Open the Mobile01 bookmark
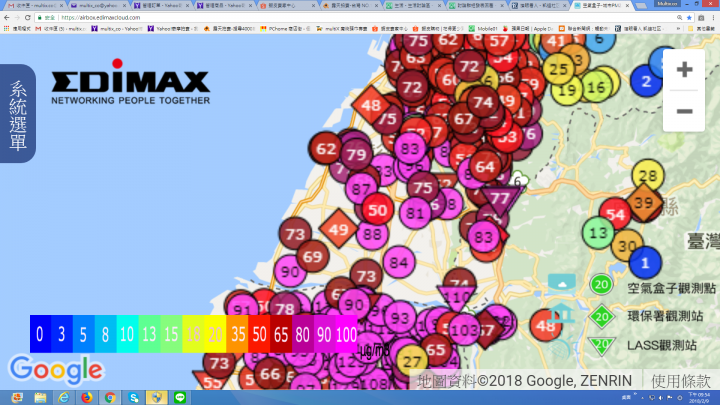The height and width of the screenshot is (405, 720). (483, 28)
